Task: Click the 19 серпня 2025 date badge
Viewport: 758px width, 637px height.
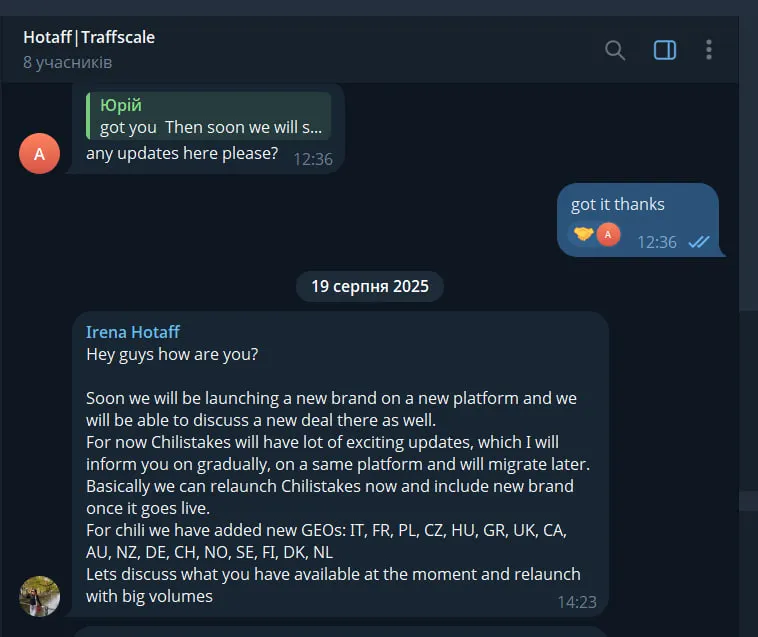Action: [x=370, y=286]
